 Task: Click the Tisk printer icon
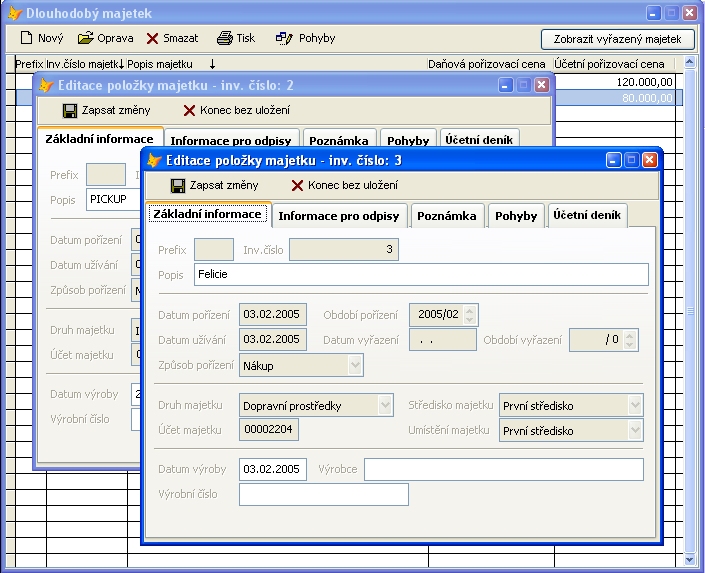(x=225, y=38)
